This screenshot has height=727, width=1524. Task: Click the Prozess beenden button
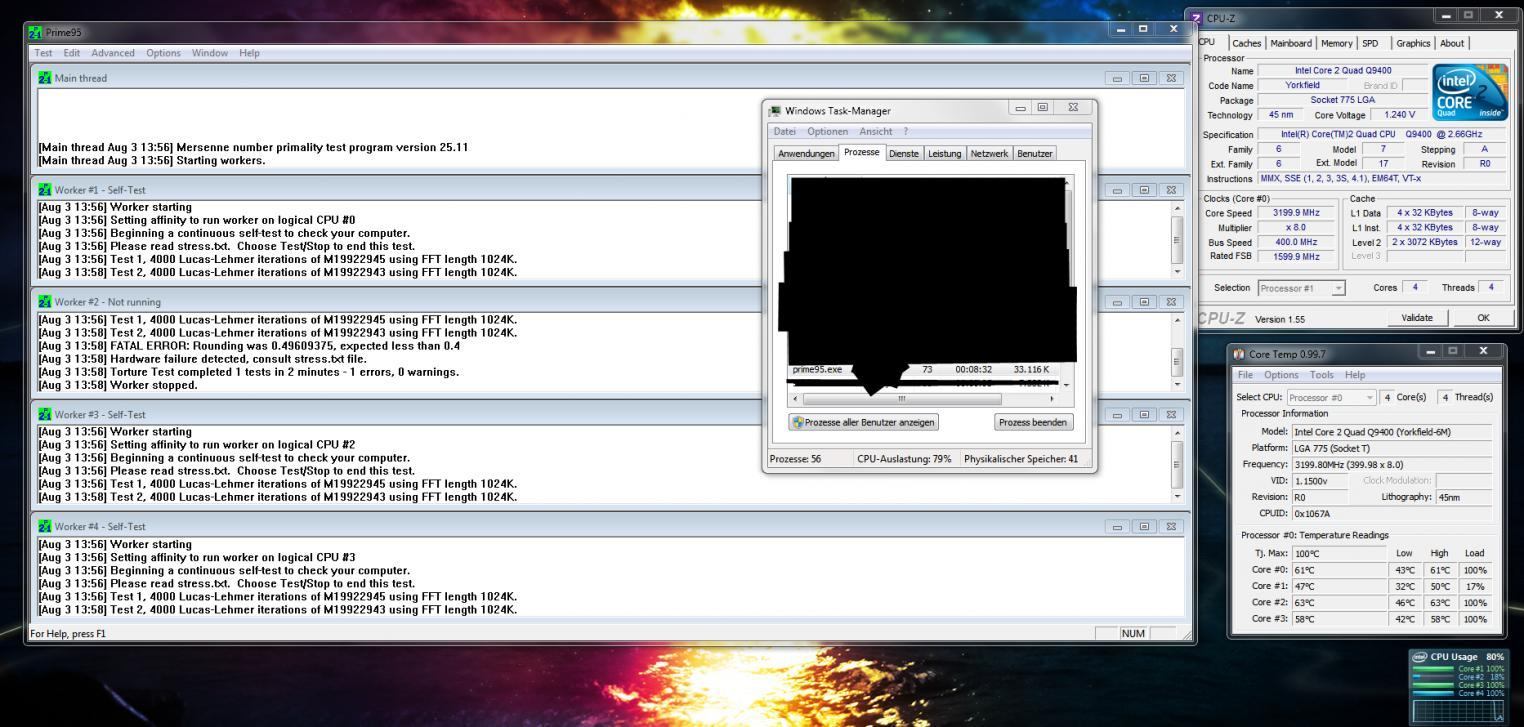[x=1034, y=422]
